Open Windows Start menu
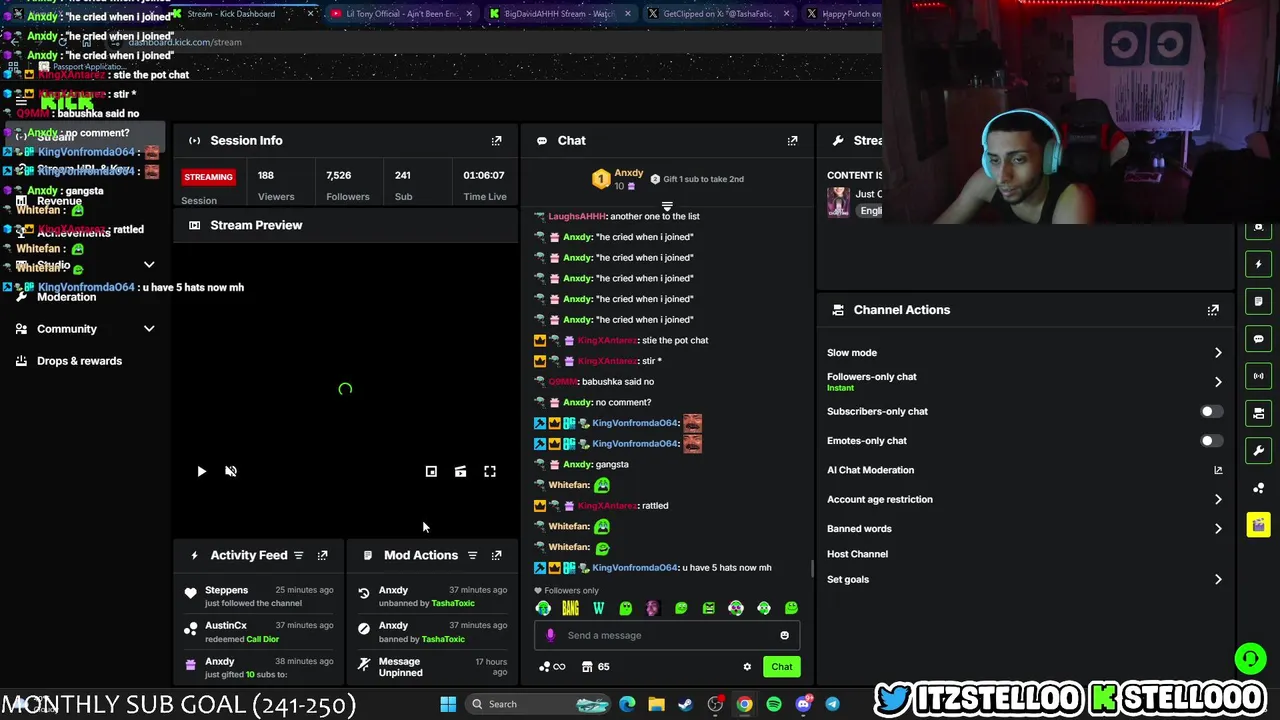 click(448, 704)
